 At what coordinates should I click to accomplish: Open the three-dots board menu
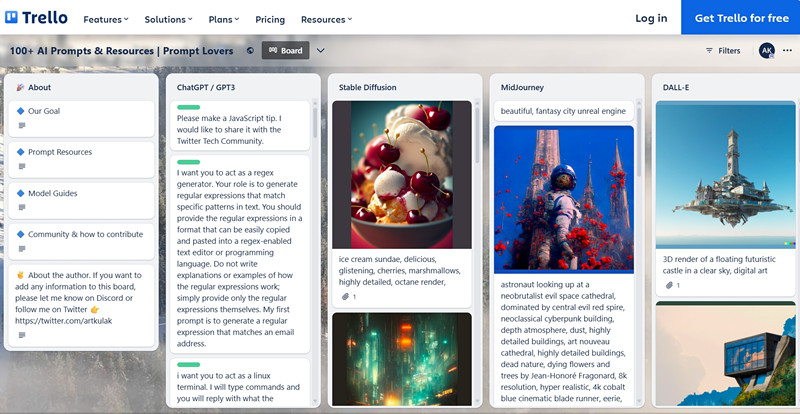click(787, 51)
